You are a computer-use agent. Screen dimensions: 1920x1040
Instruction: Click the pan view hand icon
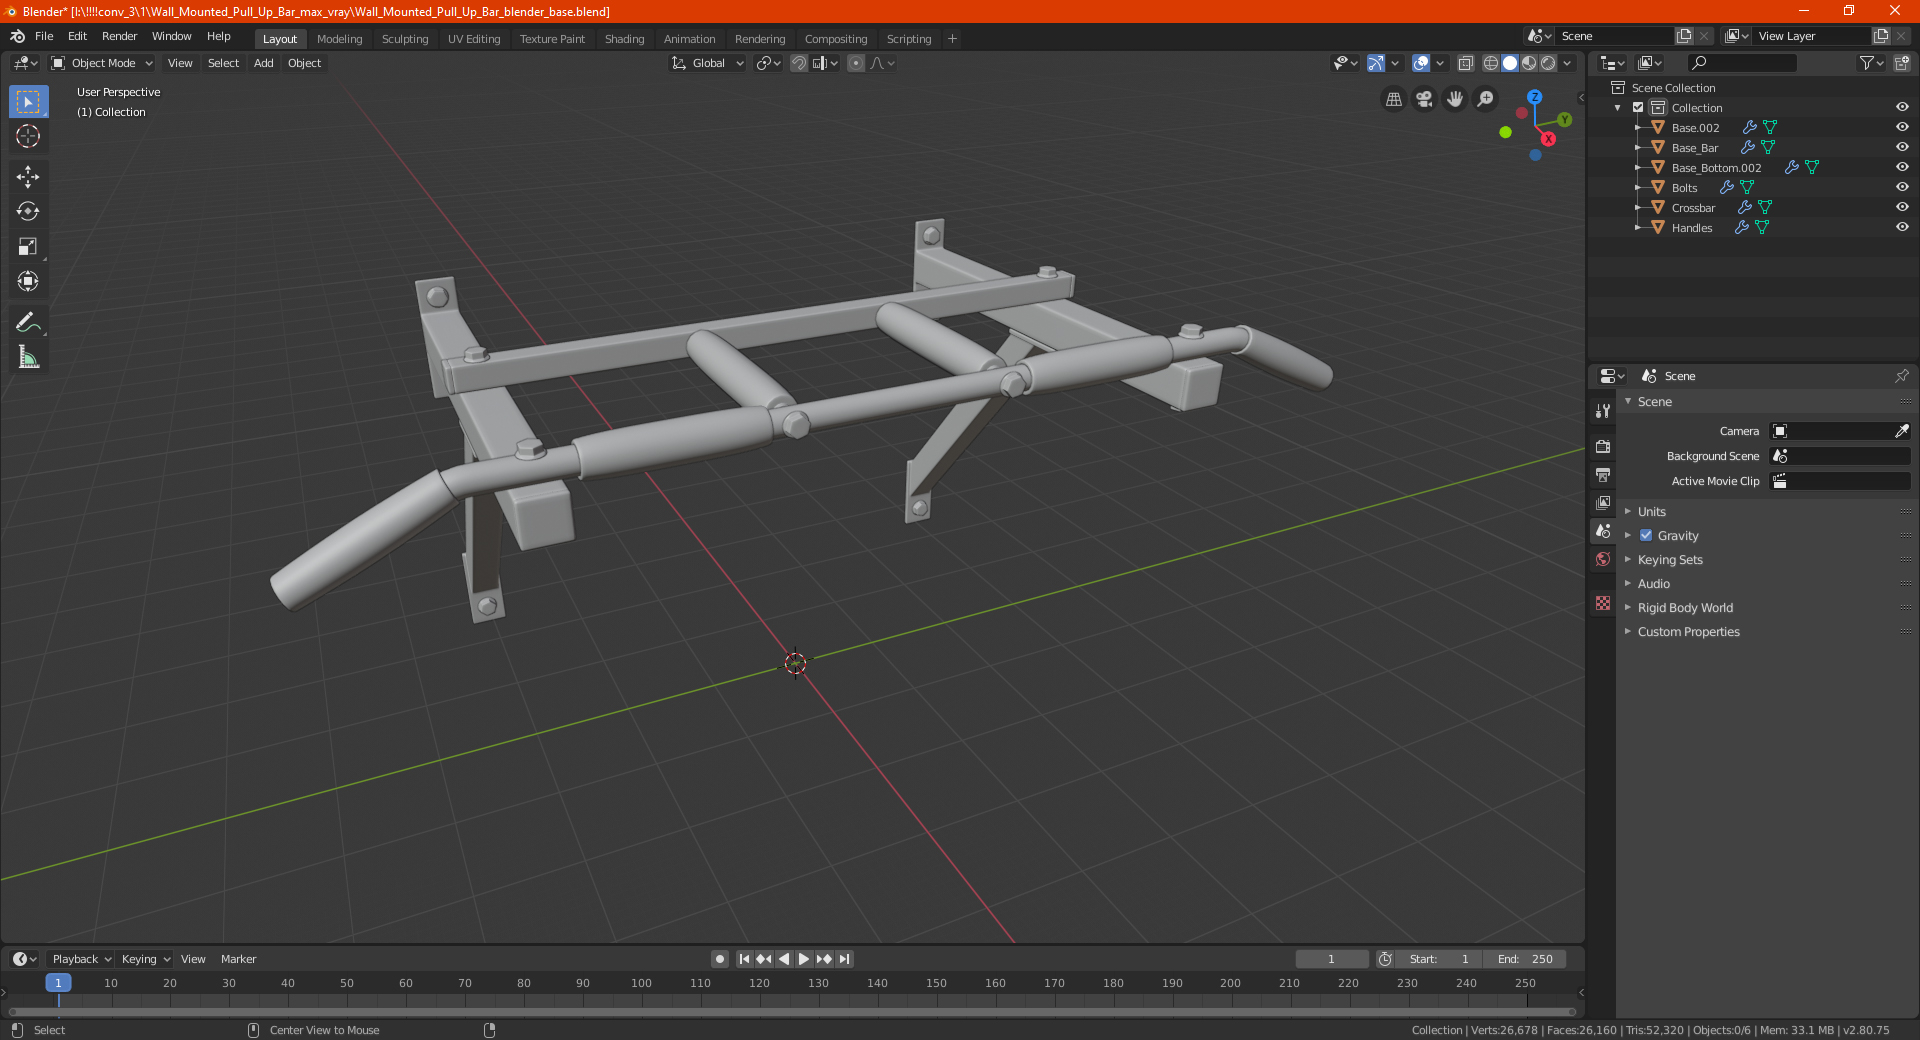tap(1455, 99)
